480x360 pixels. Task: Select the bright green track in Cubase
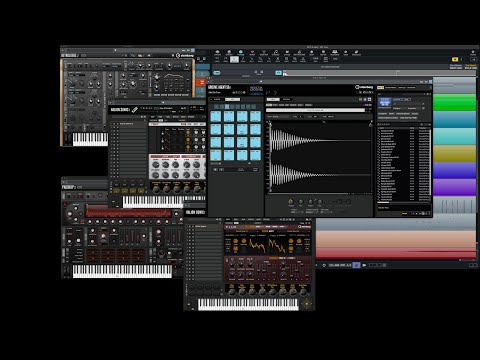point(454,102)
